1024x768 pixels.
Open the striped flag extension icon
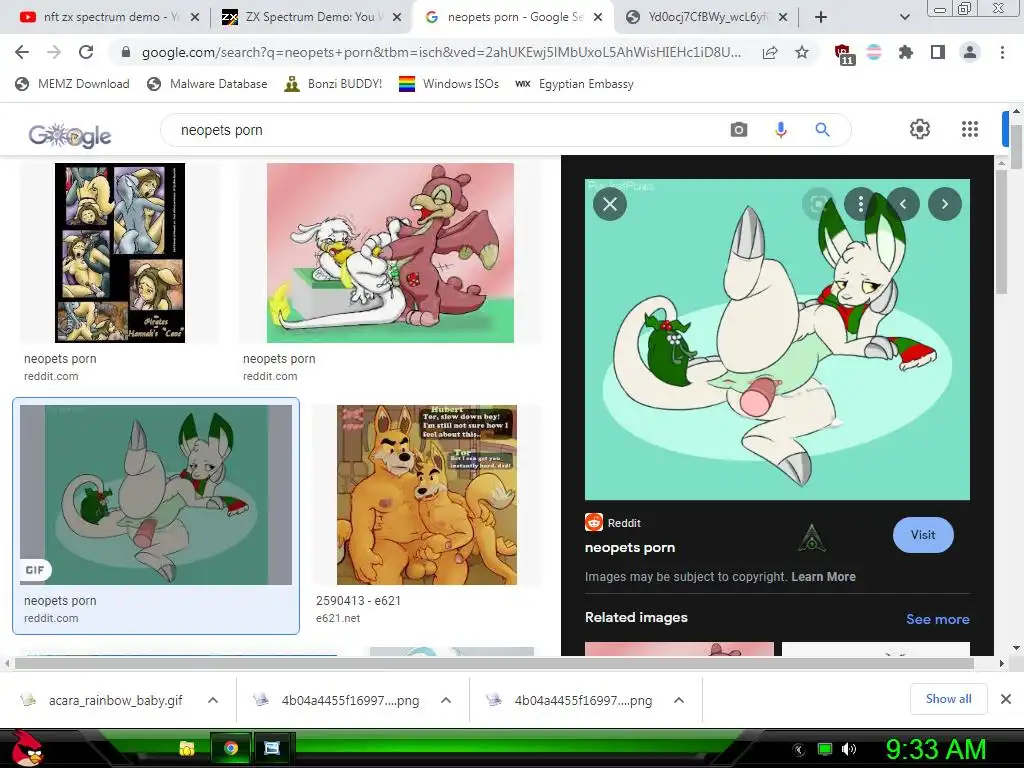tap(874, 52)
